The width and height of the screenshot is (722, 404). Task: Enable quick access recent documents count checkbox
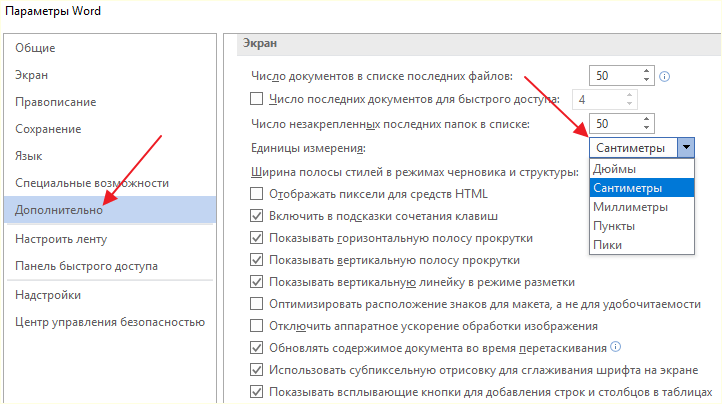(256, 99)
